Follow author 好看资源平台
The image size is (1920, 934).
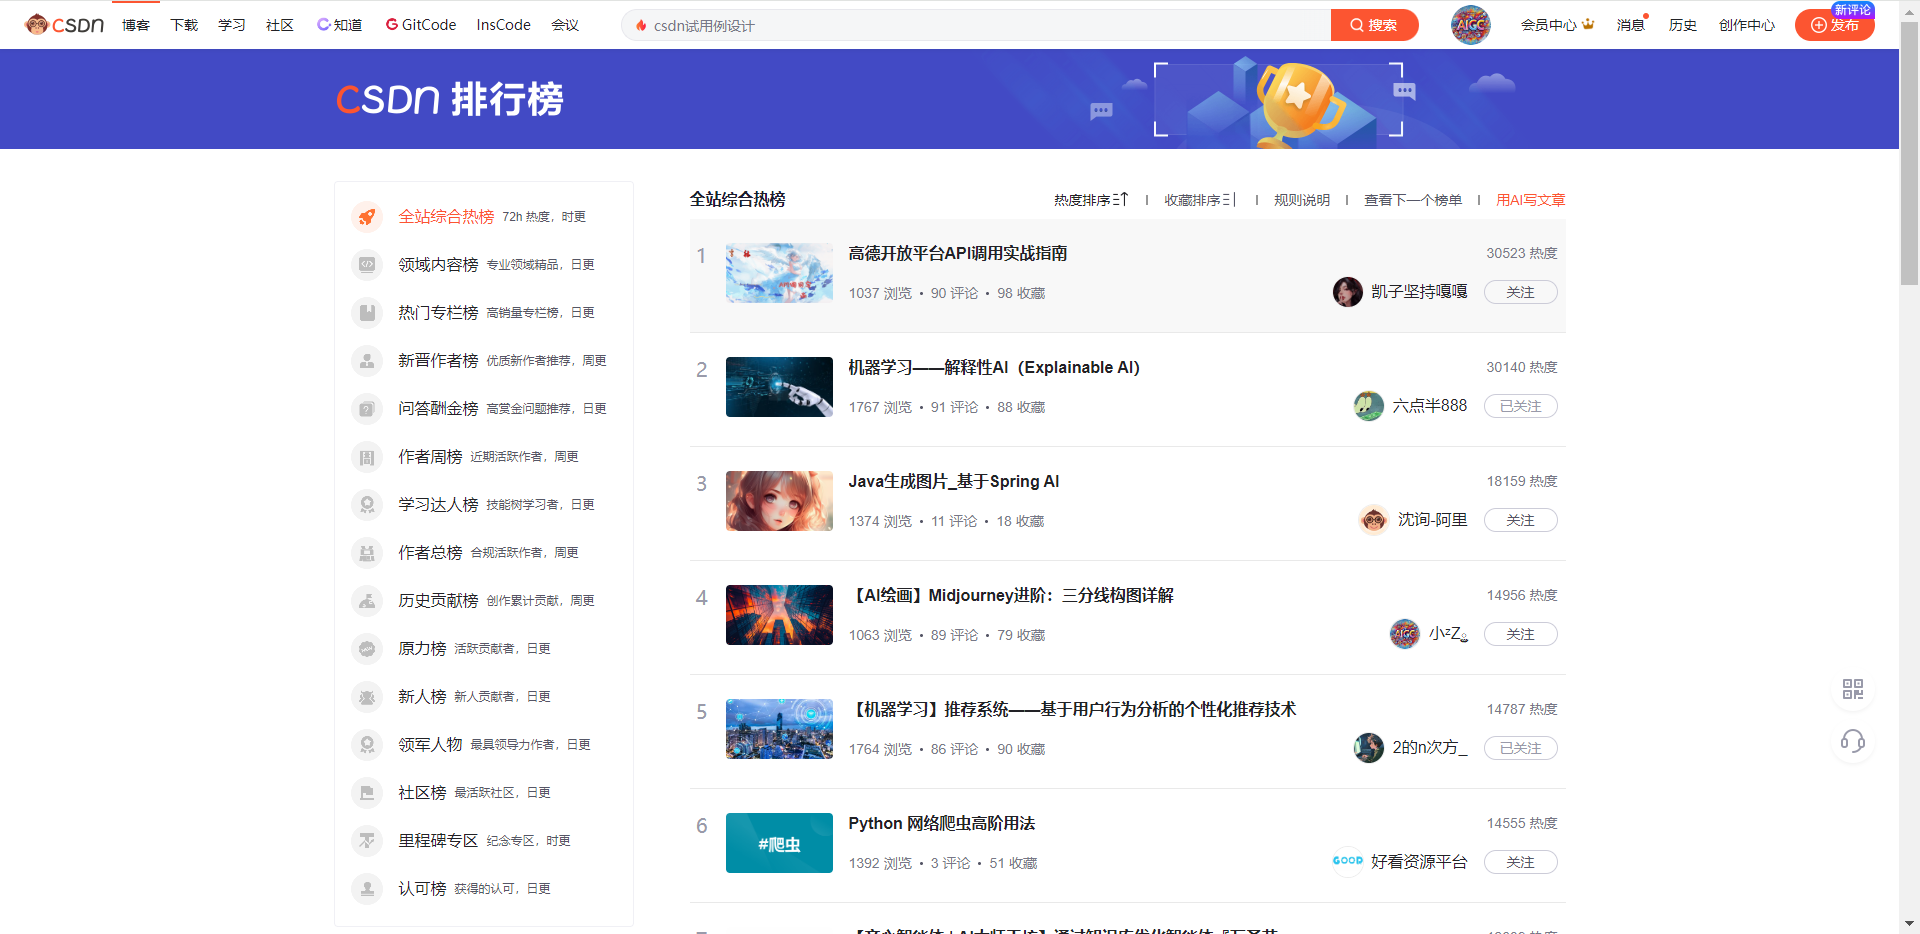click(1520, 862)
